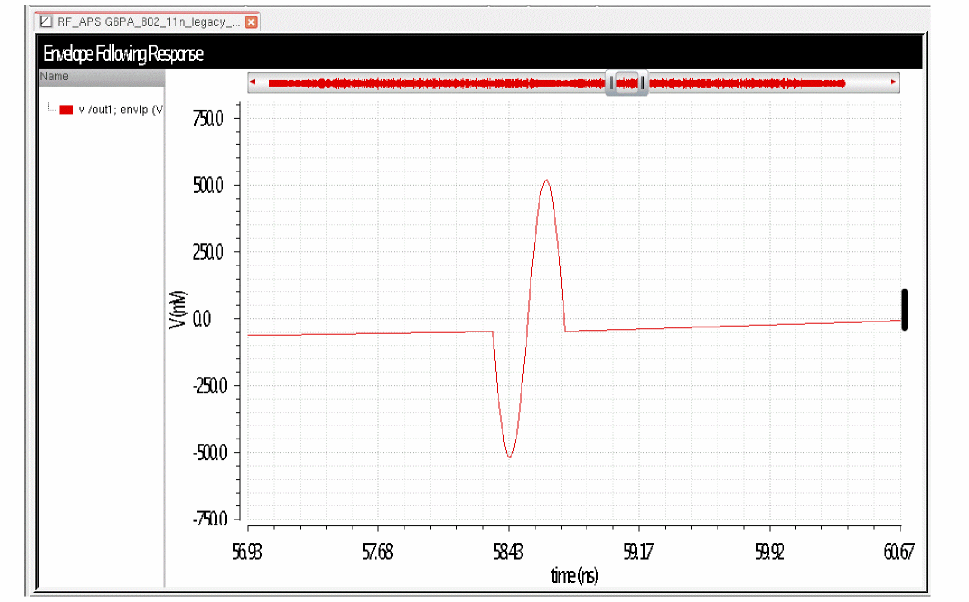Click the tab's graph window icon
Screen dimensions: 969x602
pyautogui.click(x=46, y=22)
